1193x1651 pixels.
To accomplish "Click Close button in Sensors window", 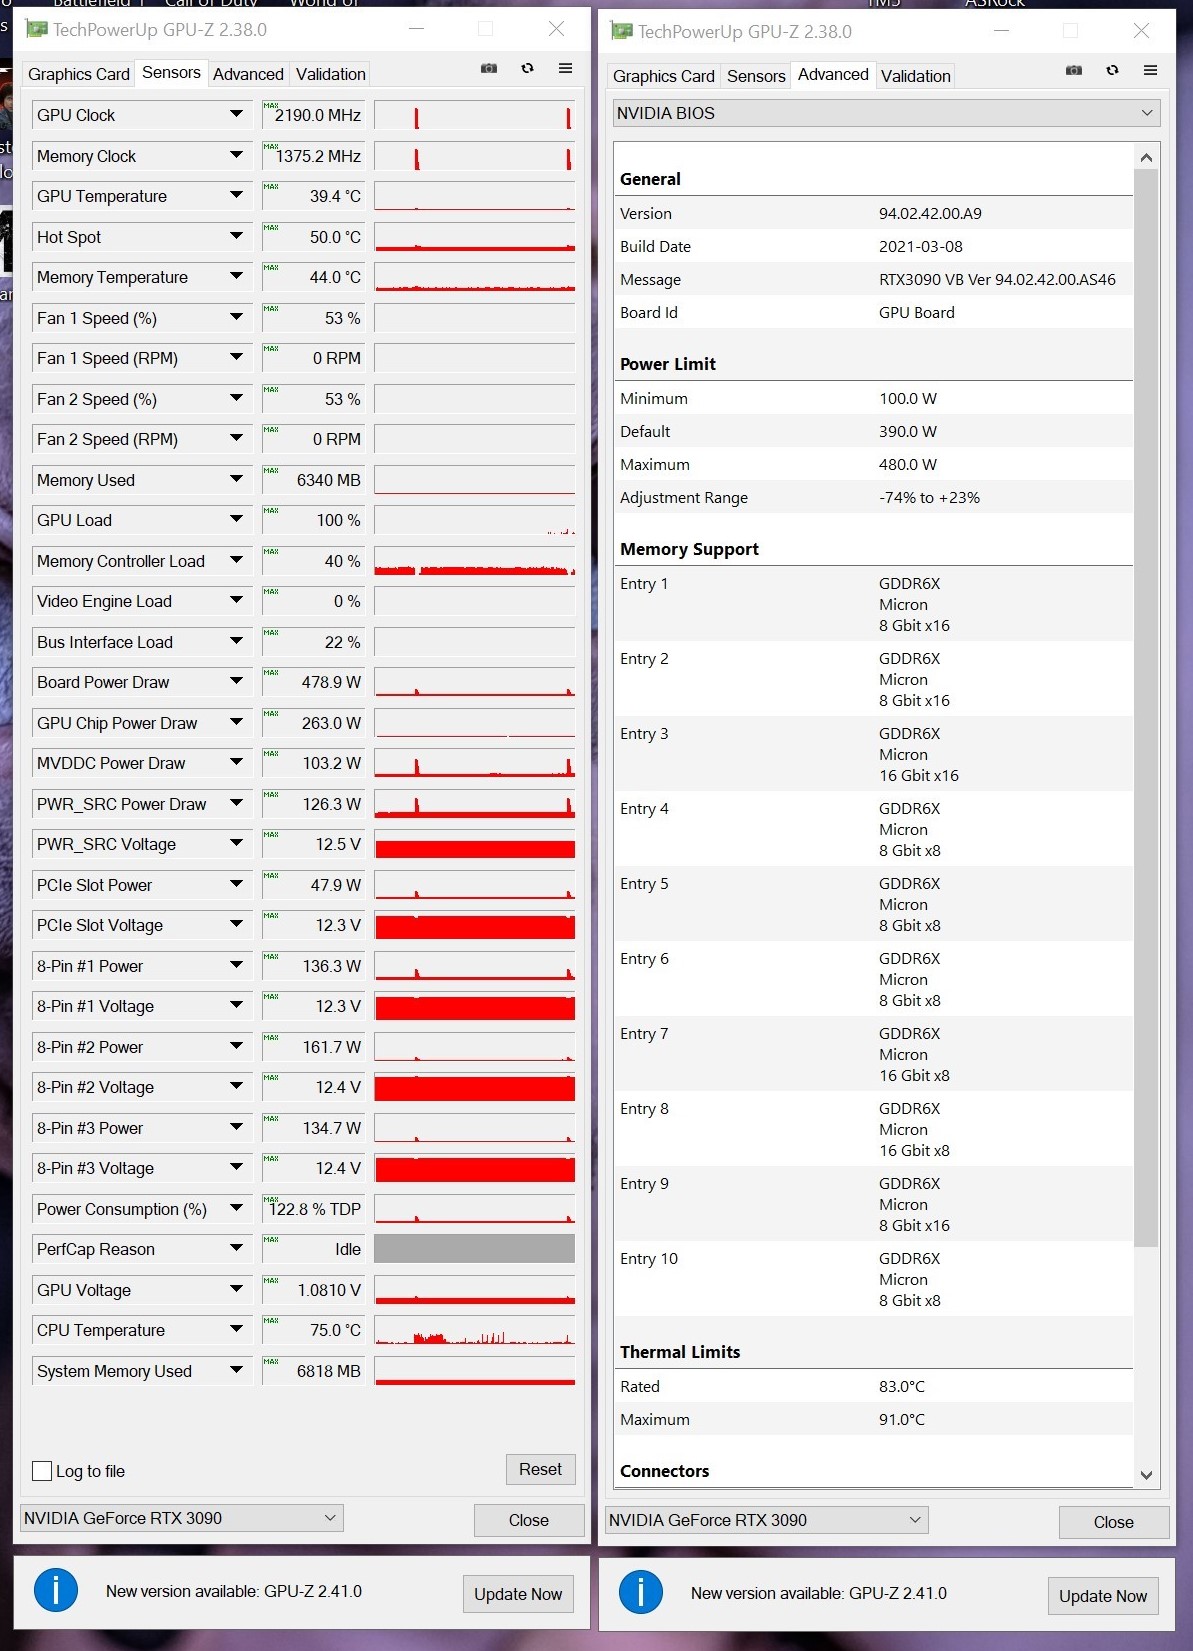I will [x=529, y=1520].
